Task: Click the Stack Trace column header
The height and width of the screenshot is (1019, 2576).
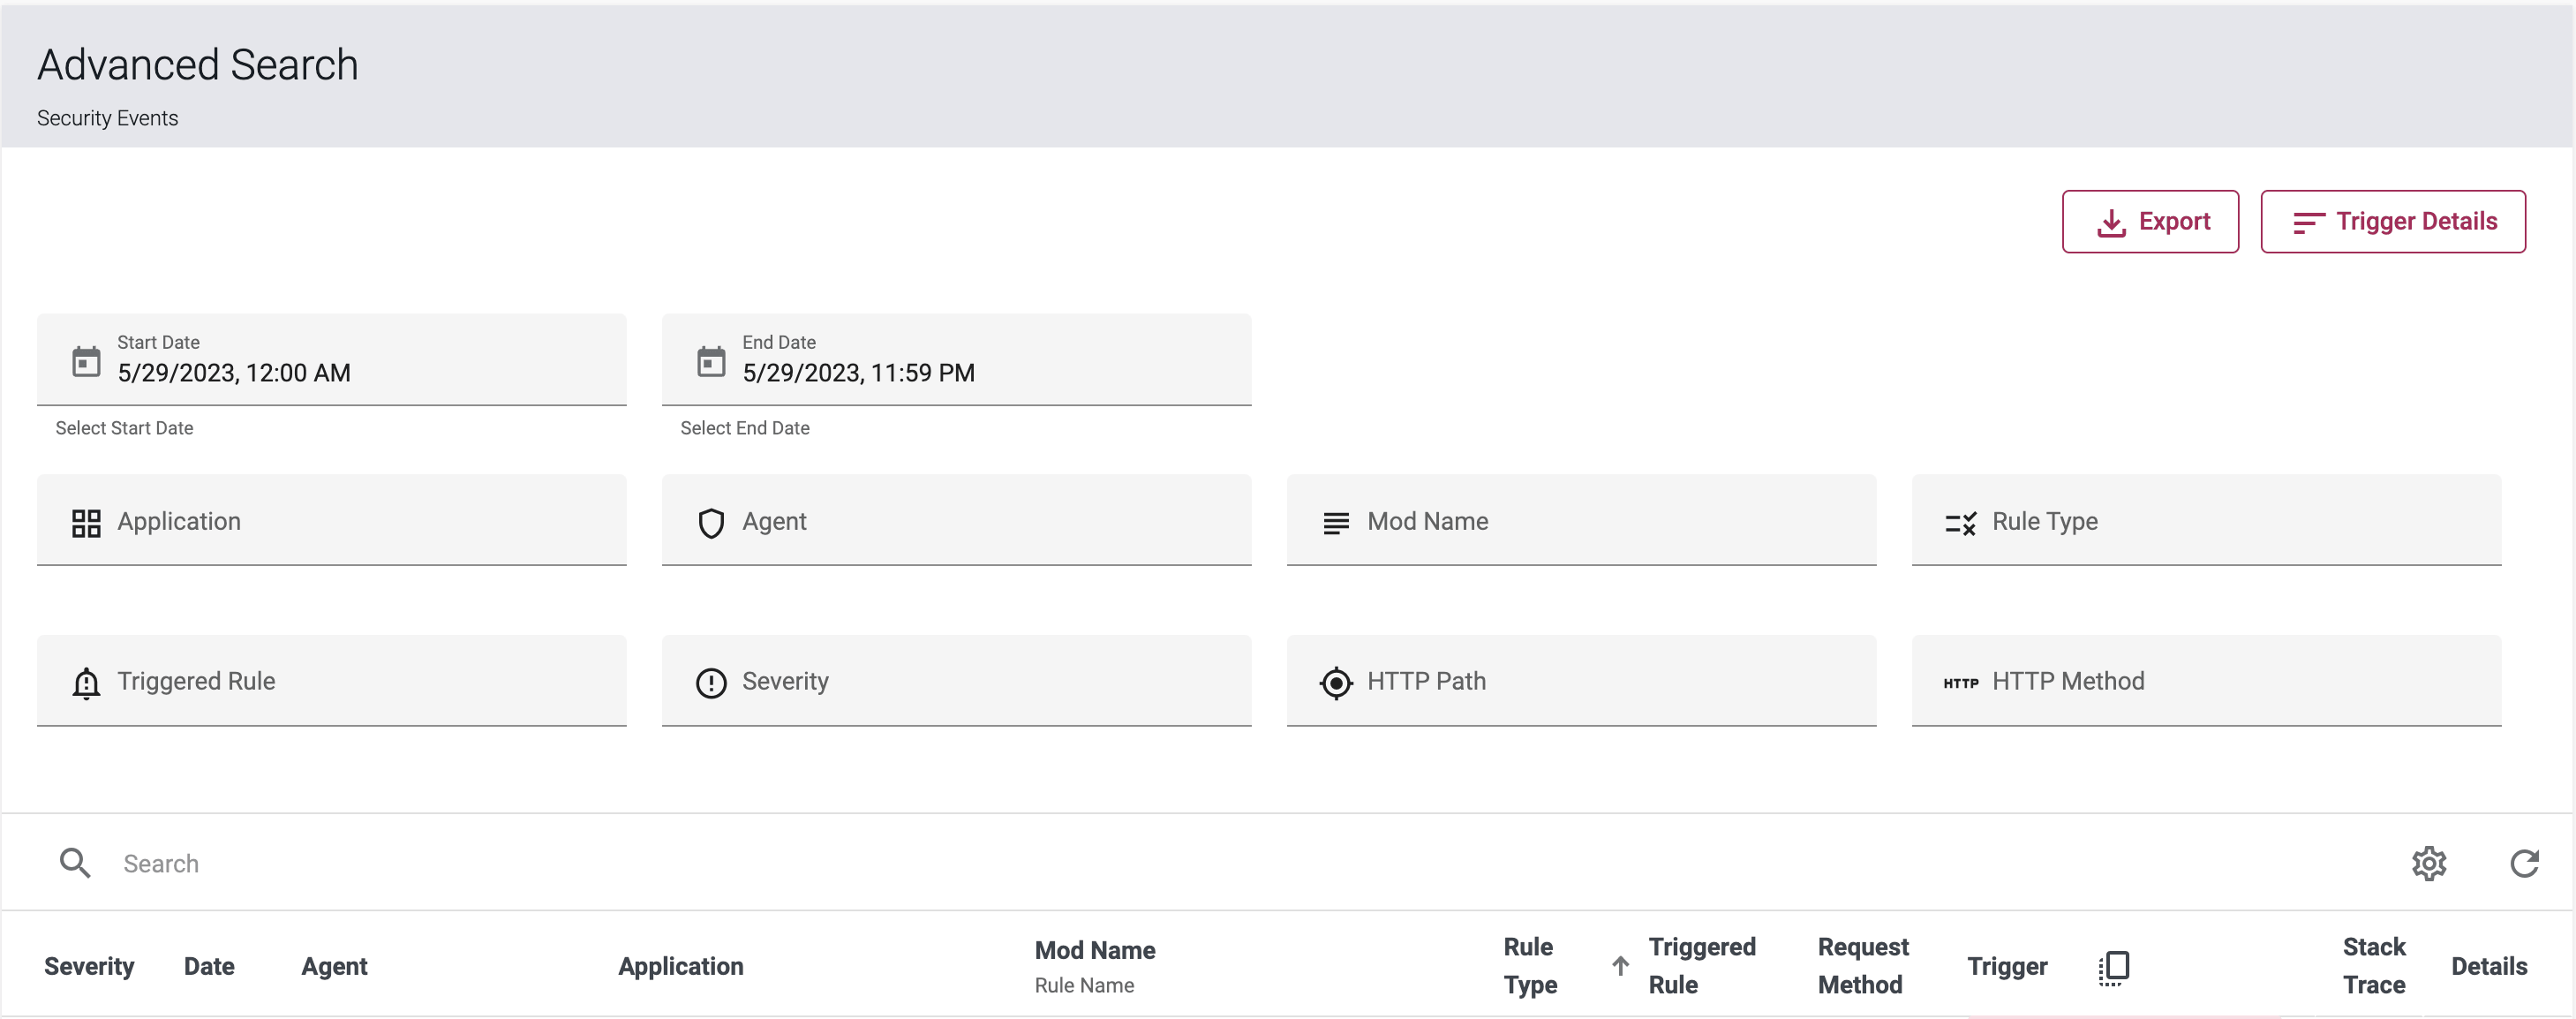Action: click(x=2374, y=966)
